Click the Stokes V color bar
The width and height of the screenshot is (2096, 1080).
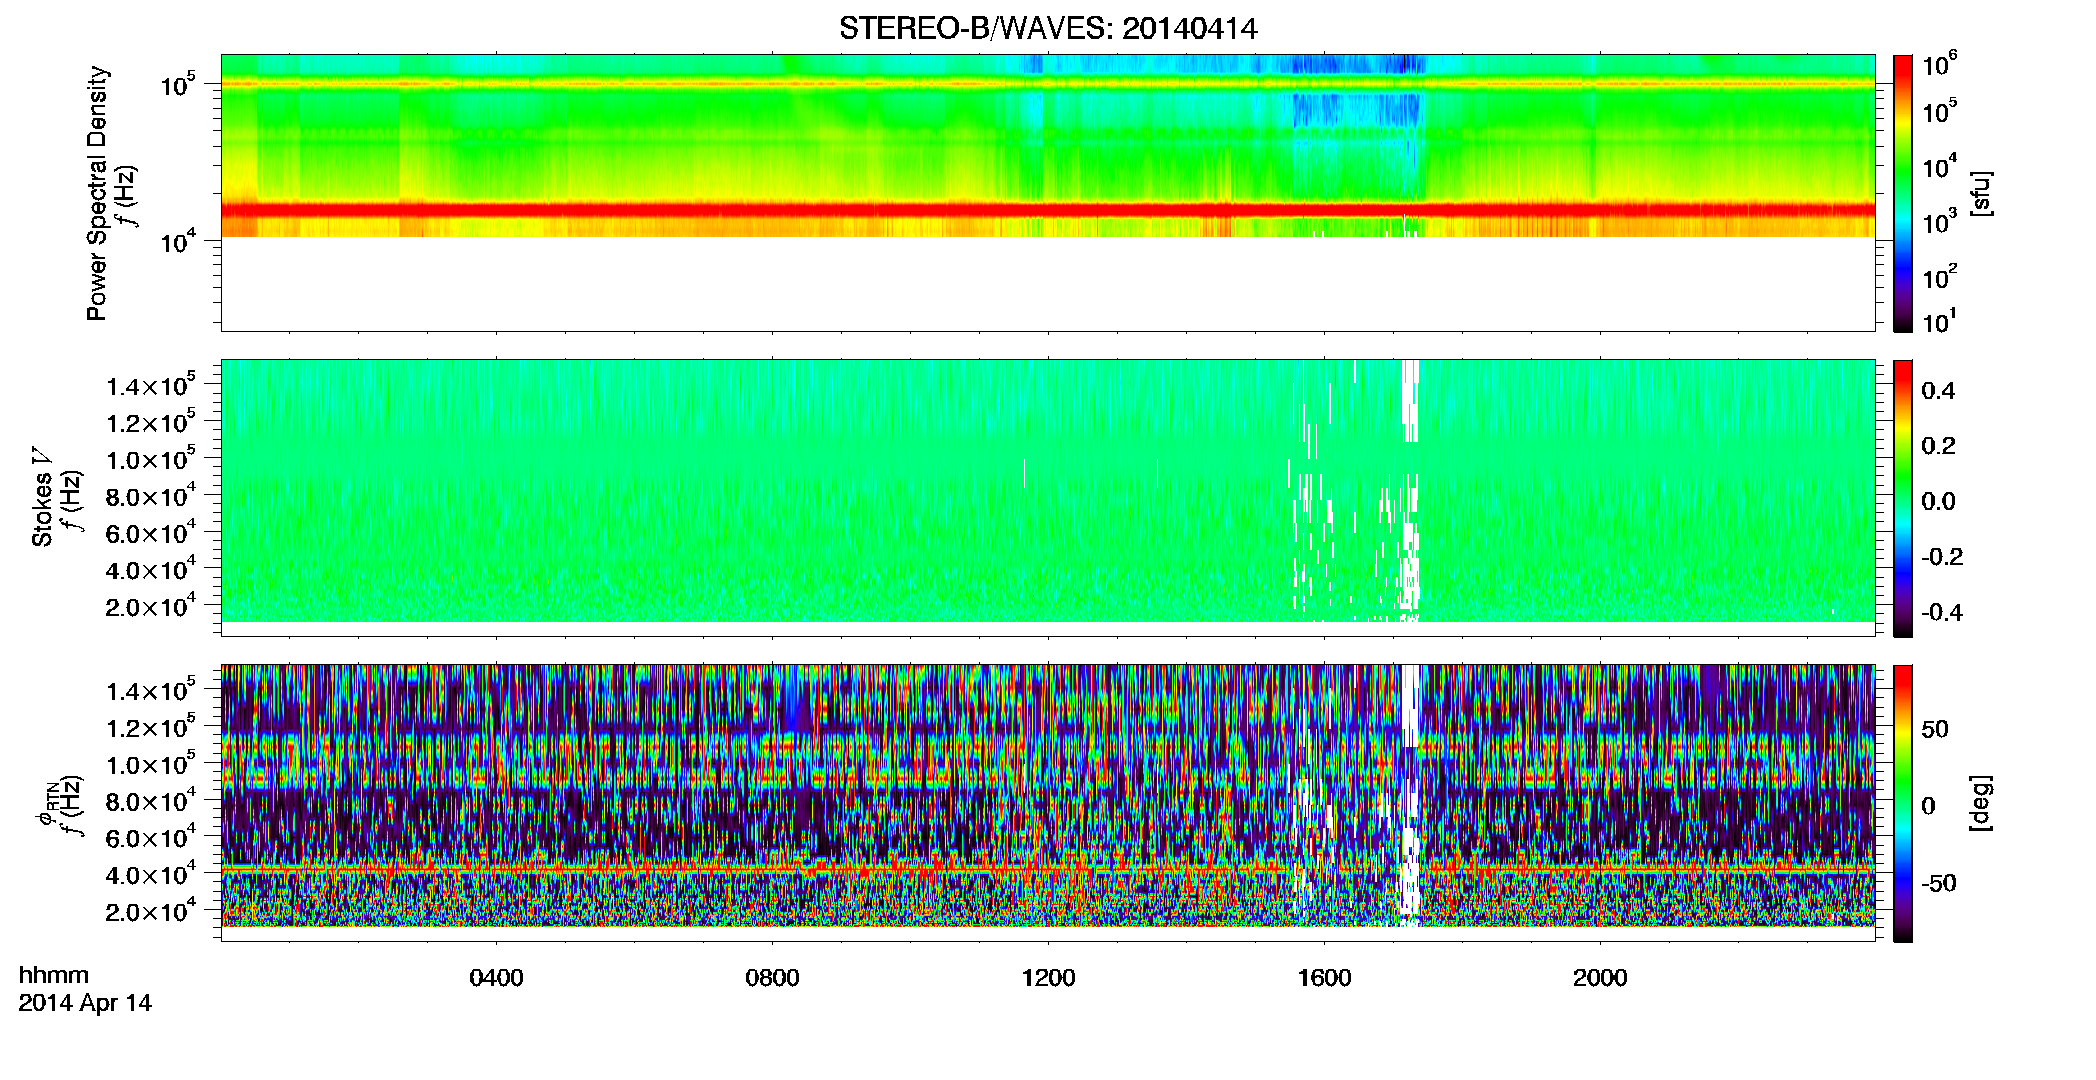click(x=1903, y=498)
